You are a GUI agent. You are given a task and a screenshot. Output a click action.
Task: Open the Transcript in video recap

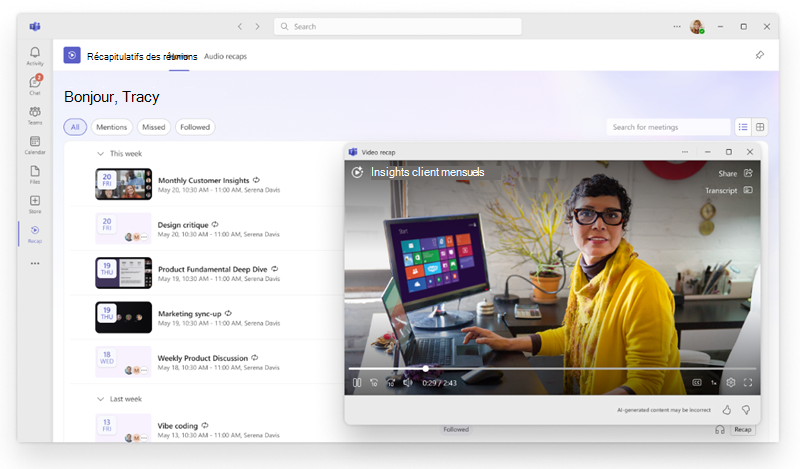click(729, 190)
